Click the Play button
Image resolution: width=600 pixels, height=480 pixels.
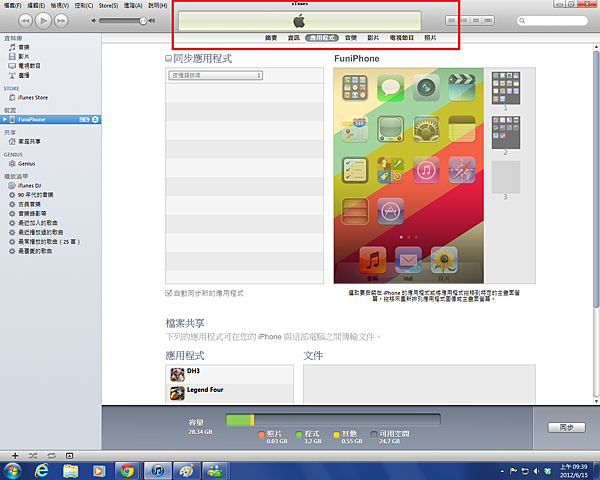(x=43, y=21)
